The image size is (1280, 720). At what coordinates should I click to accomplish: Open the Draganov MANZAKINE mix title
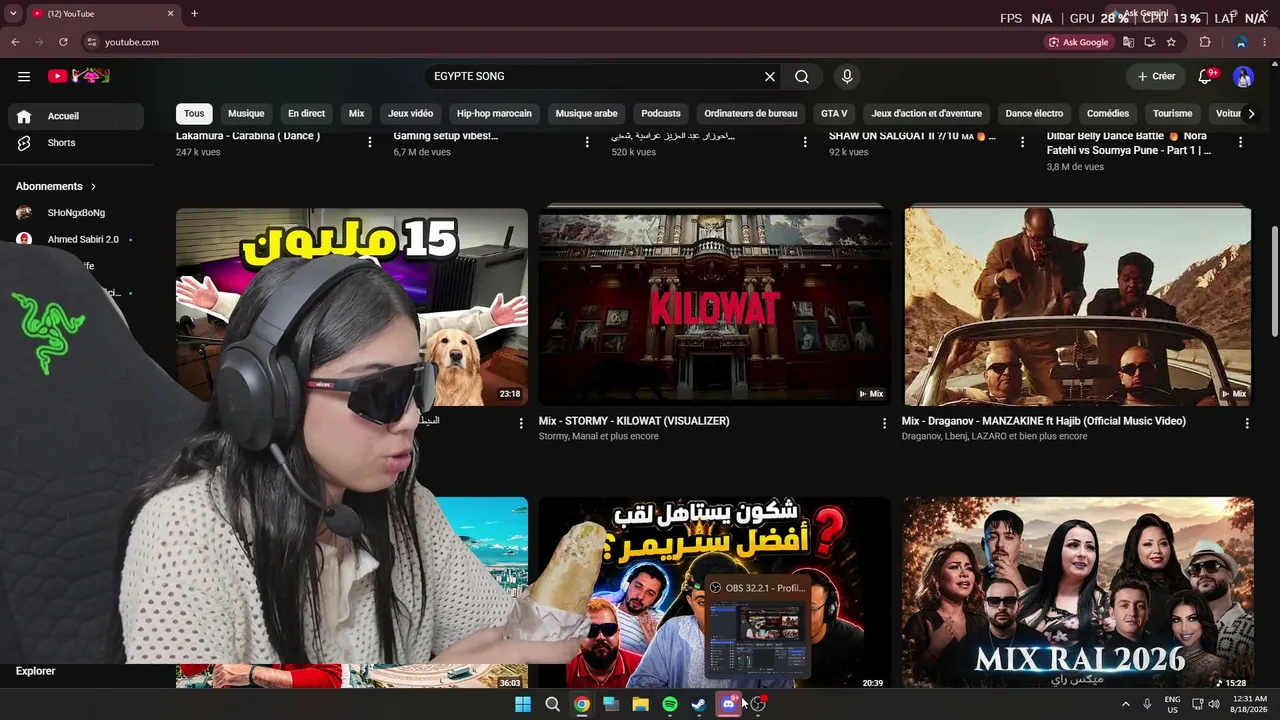(1044, 421)
